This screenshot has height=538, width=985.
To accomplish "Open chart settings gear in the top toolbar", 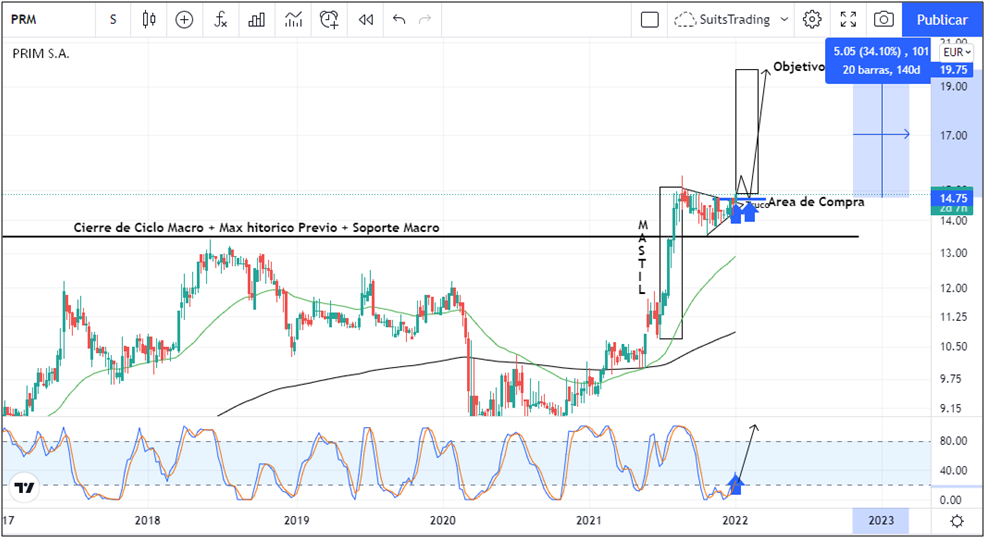I will (x=812, y=19).
